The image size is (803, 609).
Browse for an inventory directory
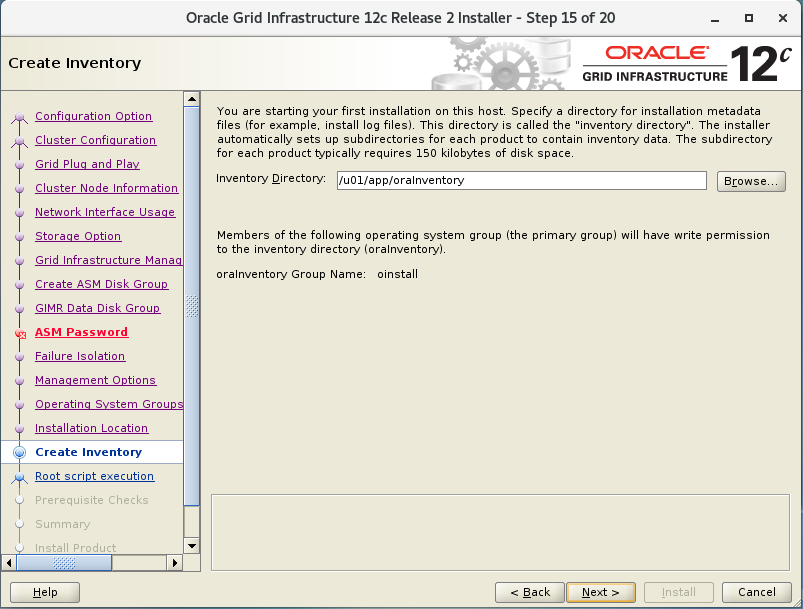pos(751,181)
